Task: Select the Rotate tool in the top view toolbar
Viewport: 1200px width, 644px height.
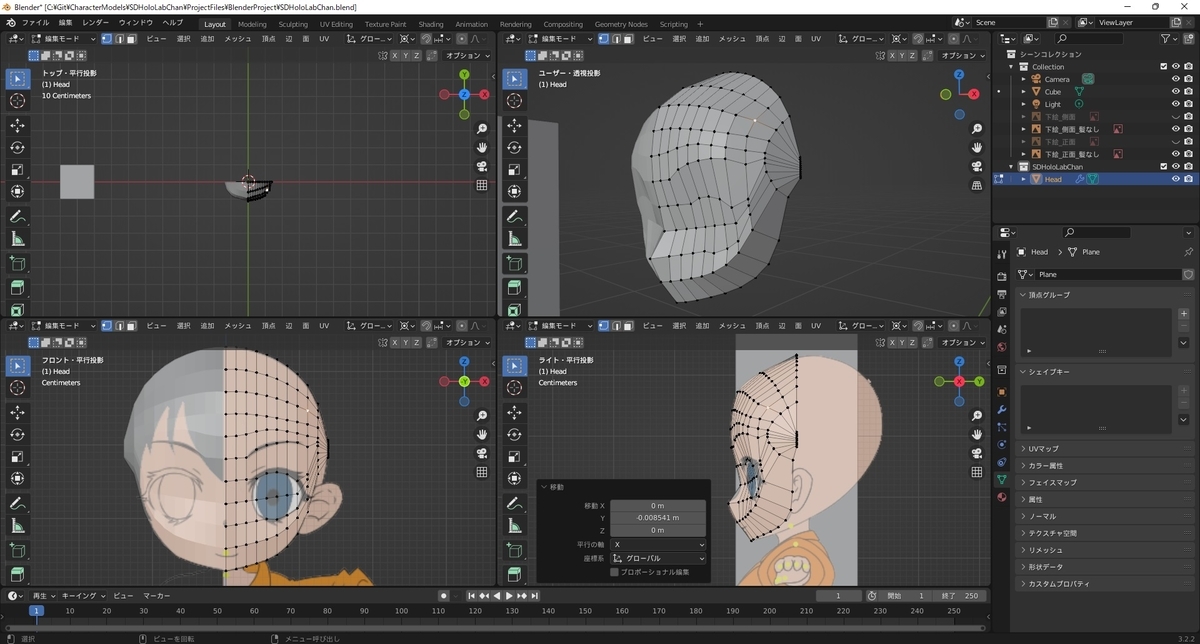Action: click(18, 147)
